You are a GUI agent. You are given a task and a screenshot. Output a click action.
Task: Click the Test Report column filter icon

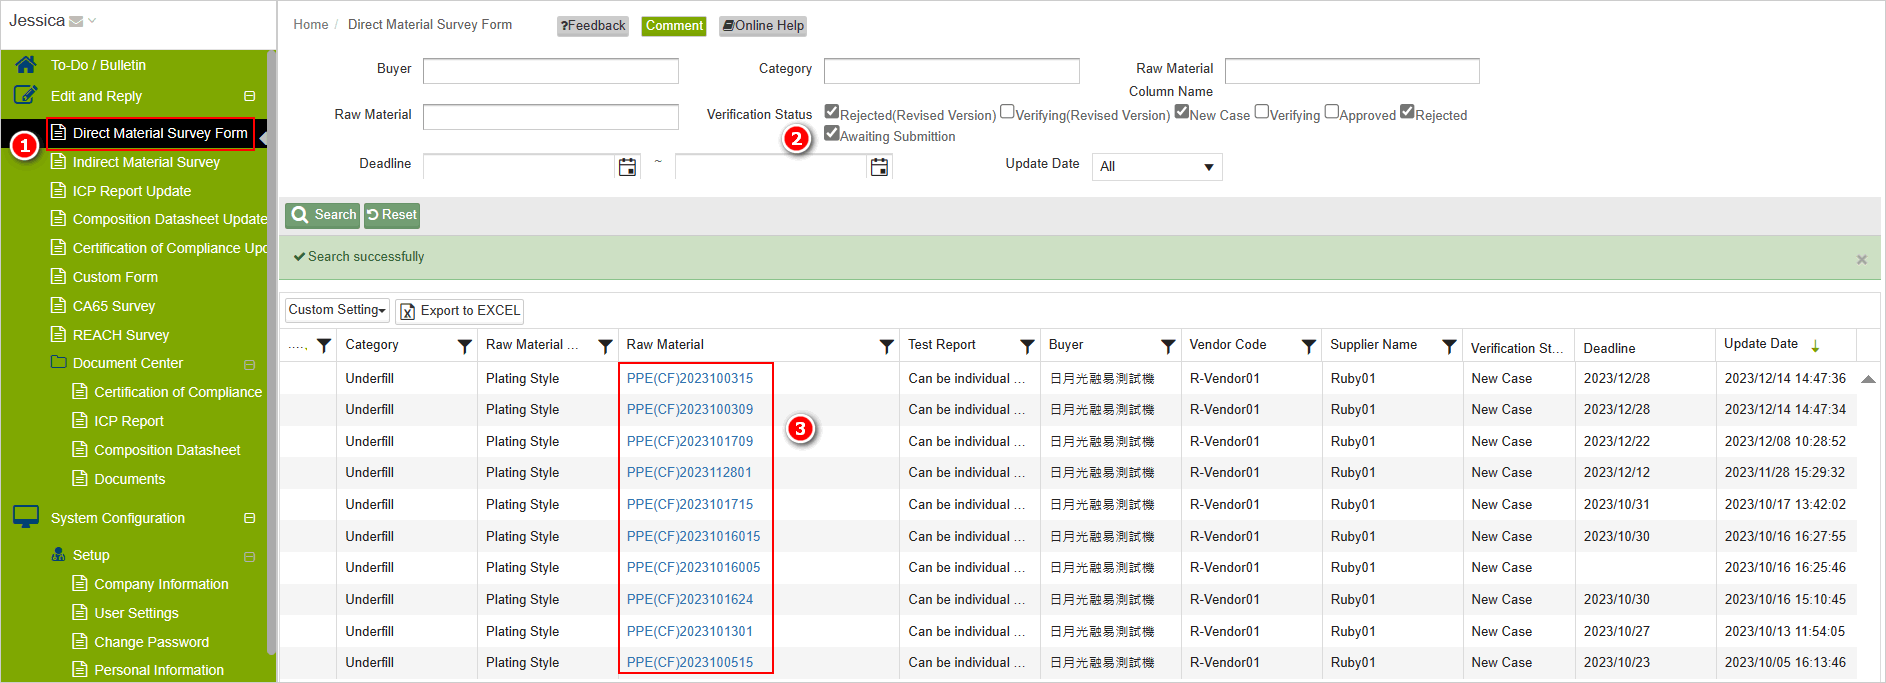point(1027,346)
